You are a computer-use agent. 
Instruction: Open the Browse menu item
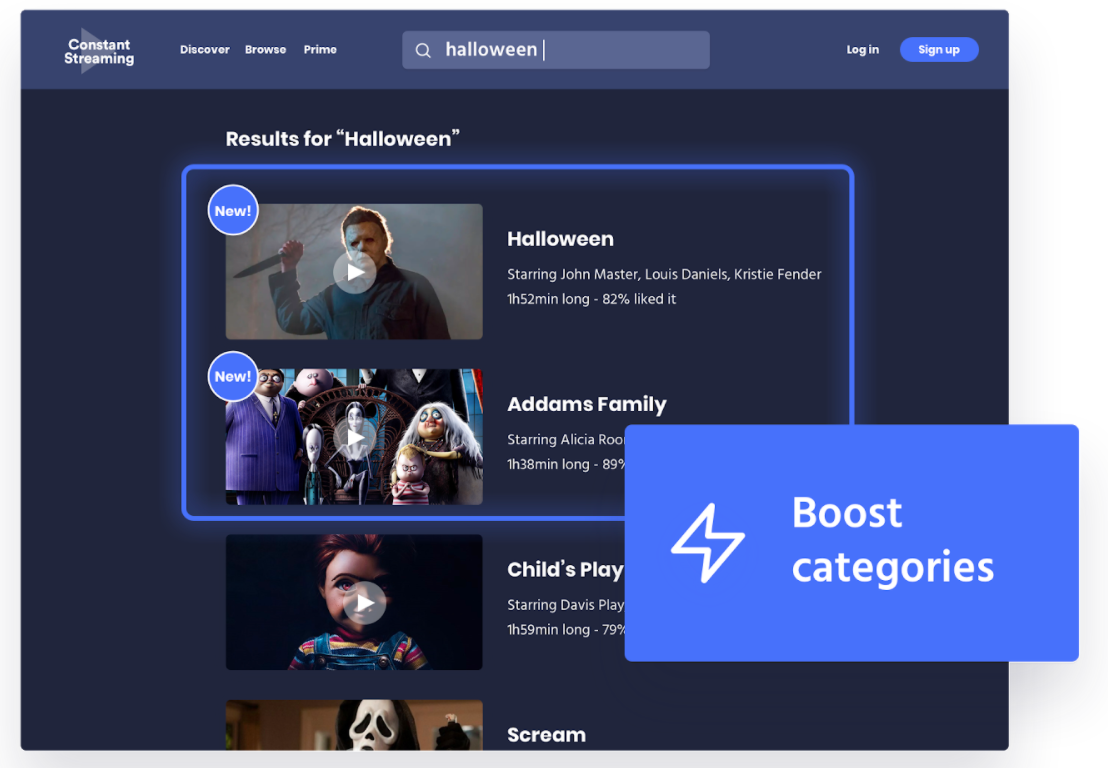click(x=265, y=50)
